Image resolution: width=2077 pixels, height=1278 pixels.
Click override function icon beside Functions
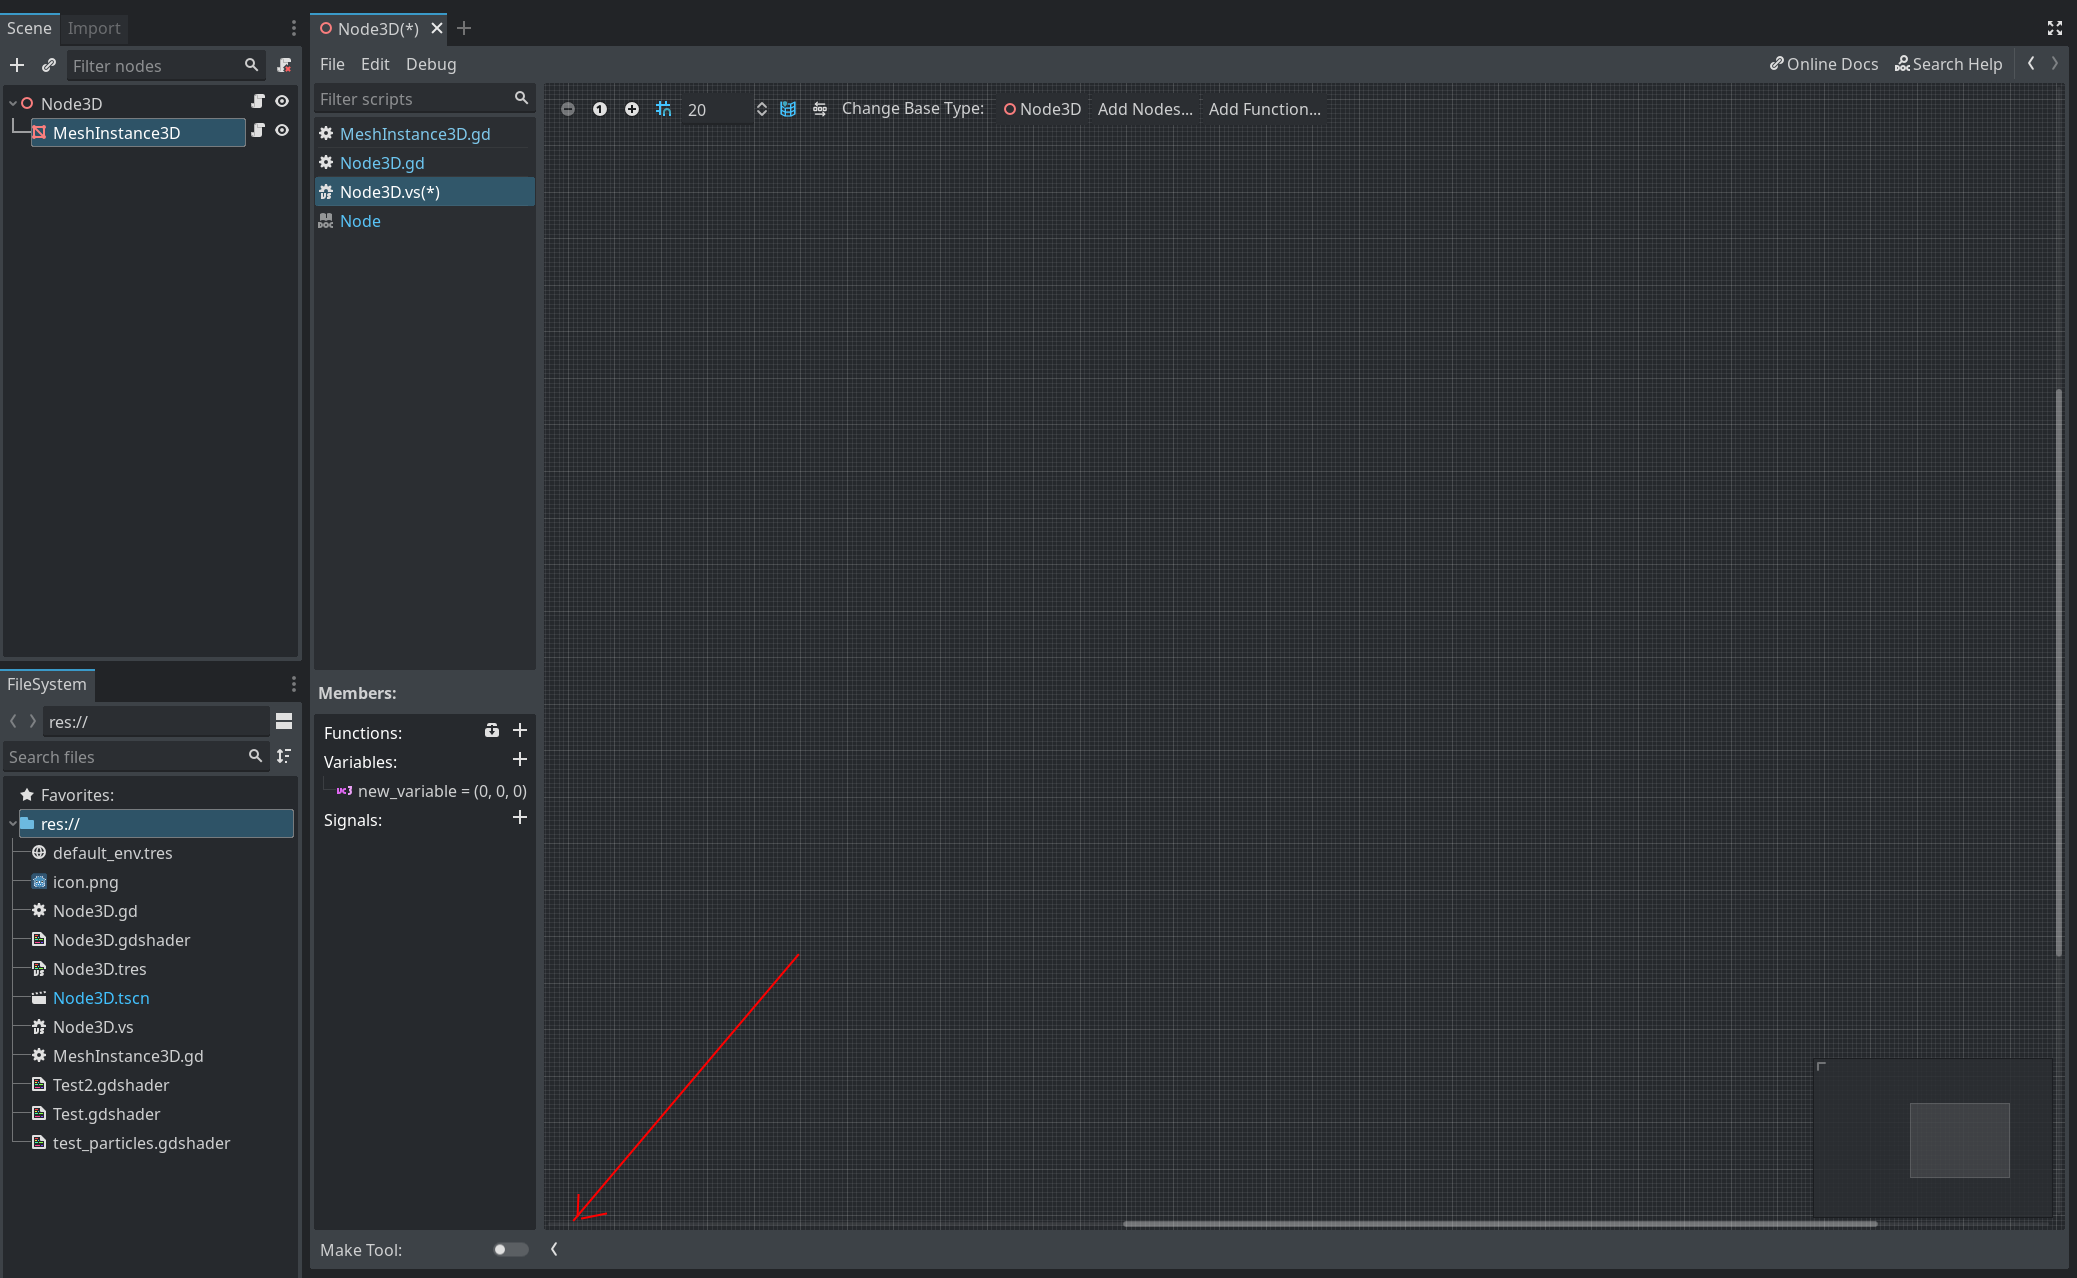coord(492,731)
